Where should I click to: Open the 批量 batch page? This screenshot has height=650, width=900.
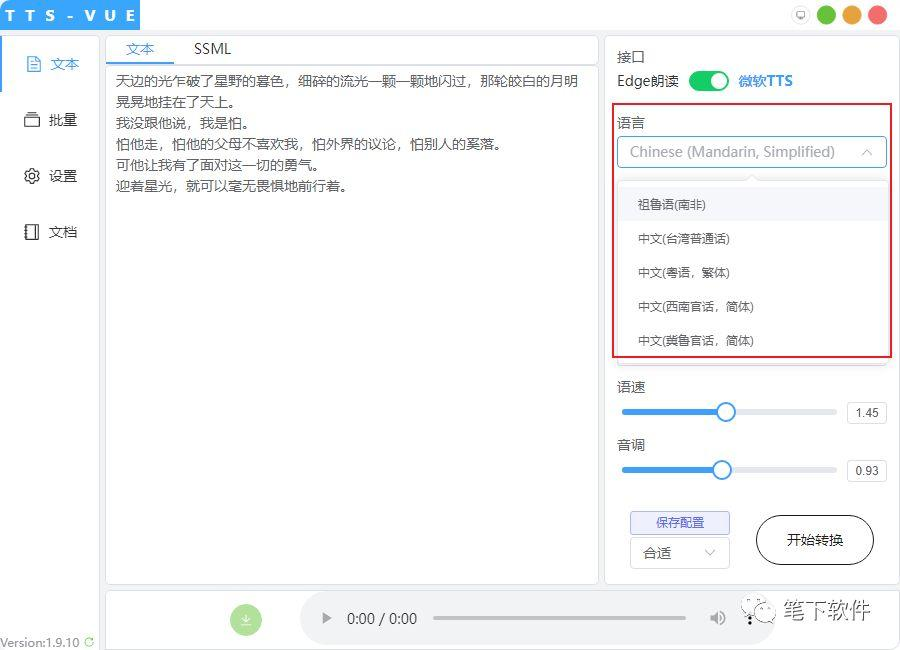pos(51,120)
